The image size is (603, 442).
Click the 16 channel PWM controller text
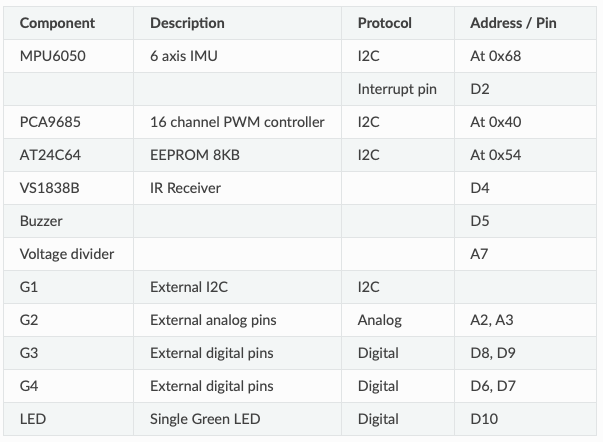click(x=237, y=122)
